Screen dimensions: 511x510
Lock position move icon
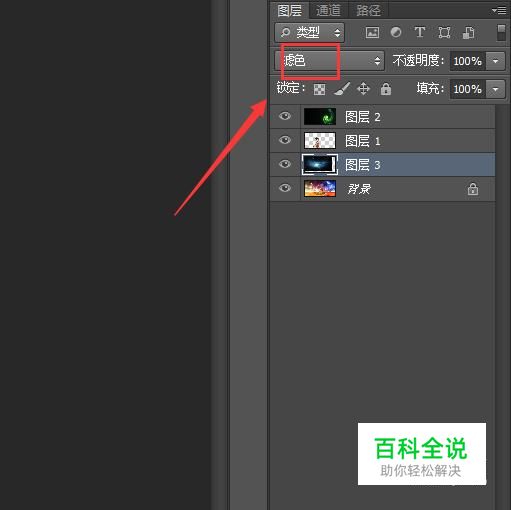click(363, 89)
